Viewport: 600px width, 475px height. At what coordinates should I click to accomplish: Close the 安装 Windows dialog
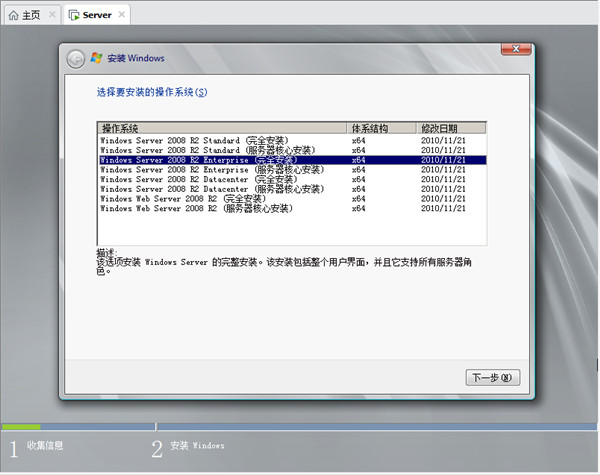516,49
